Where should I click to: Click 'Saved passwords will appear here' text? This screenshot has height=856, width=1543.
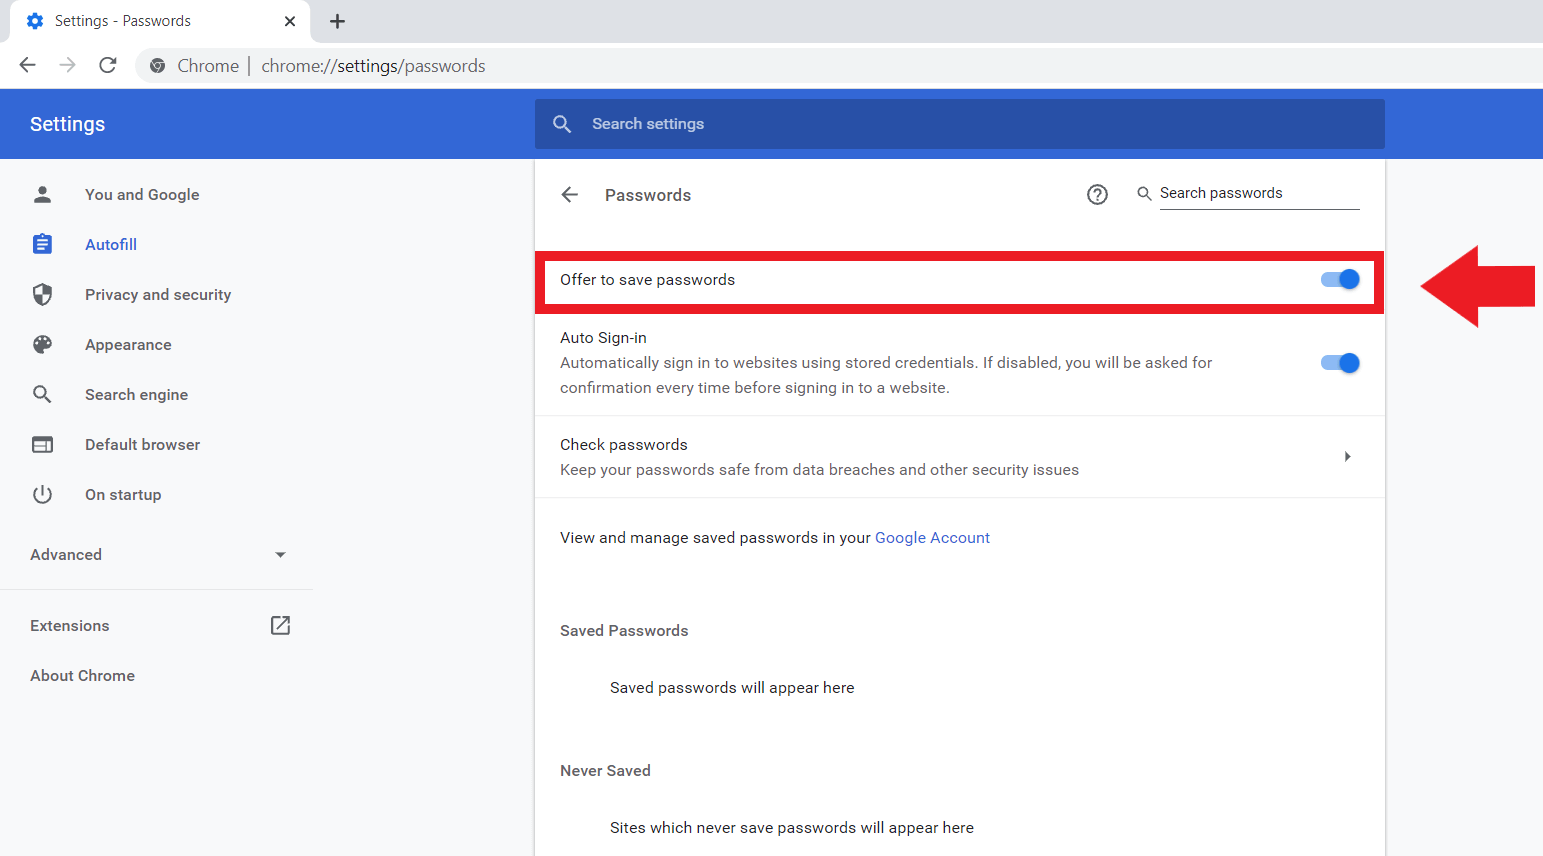pos(732,688)
